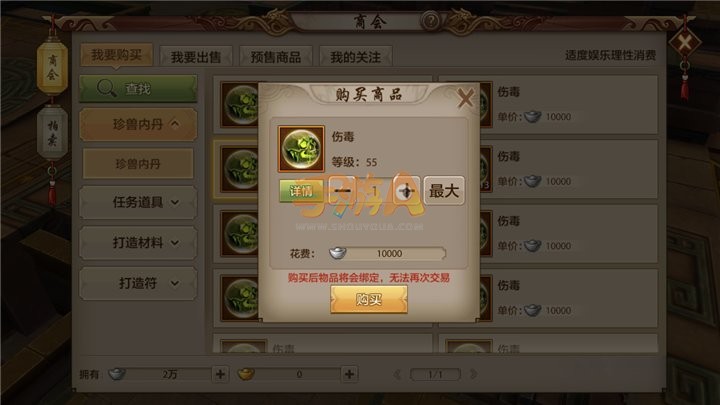
Task: Close the 购买商品 dialog with X
Action: 465,98
